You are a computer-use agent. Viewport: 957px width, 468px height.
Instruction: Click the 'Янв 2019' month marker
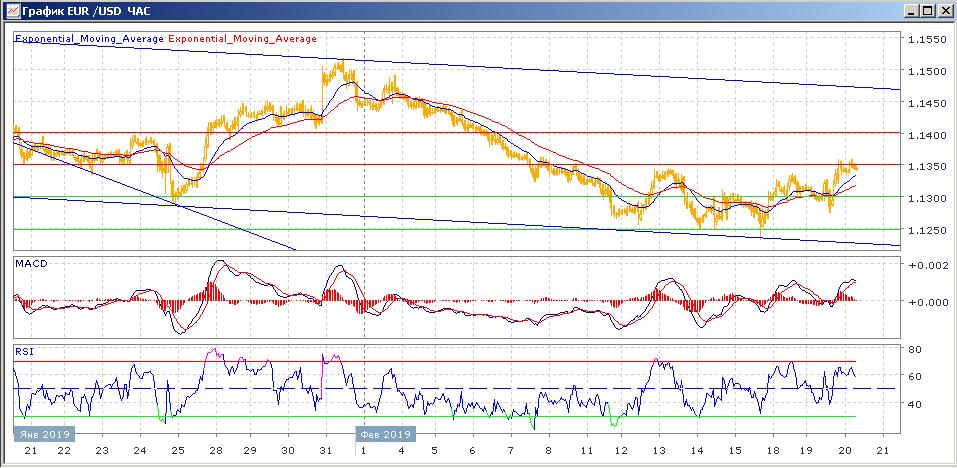44,434
